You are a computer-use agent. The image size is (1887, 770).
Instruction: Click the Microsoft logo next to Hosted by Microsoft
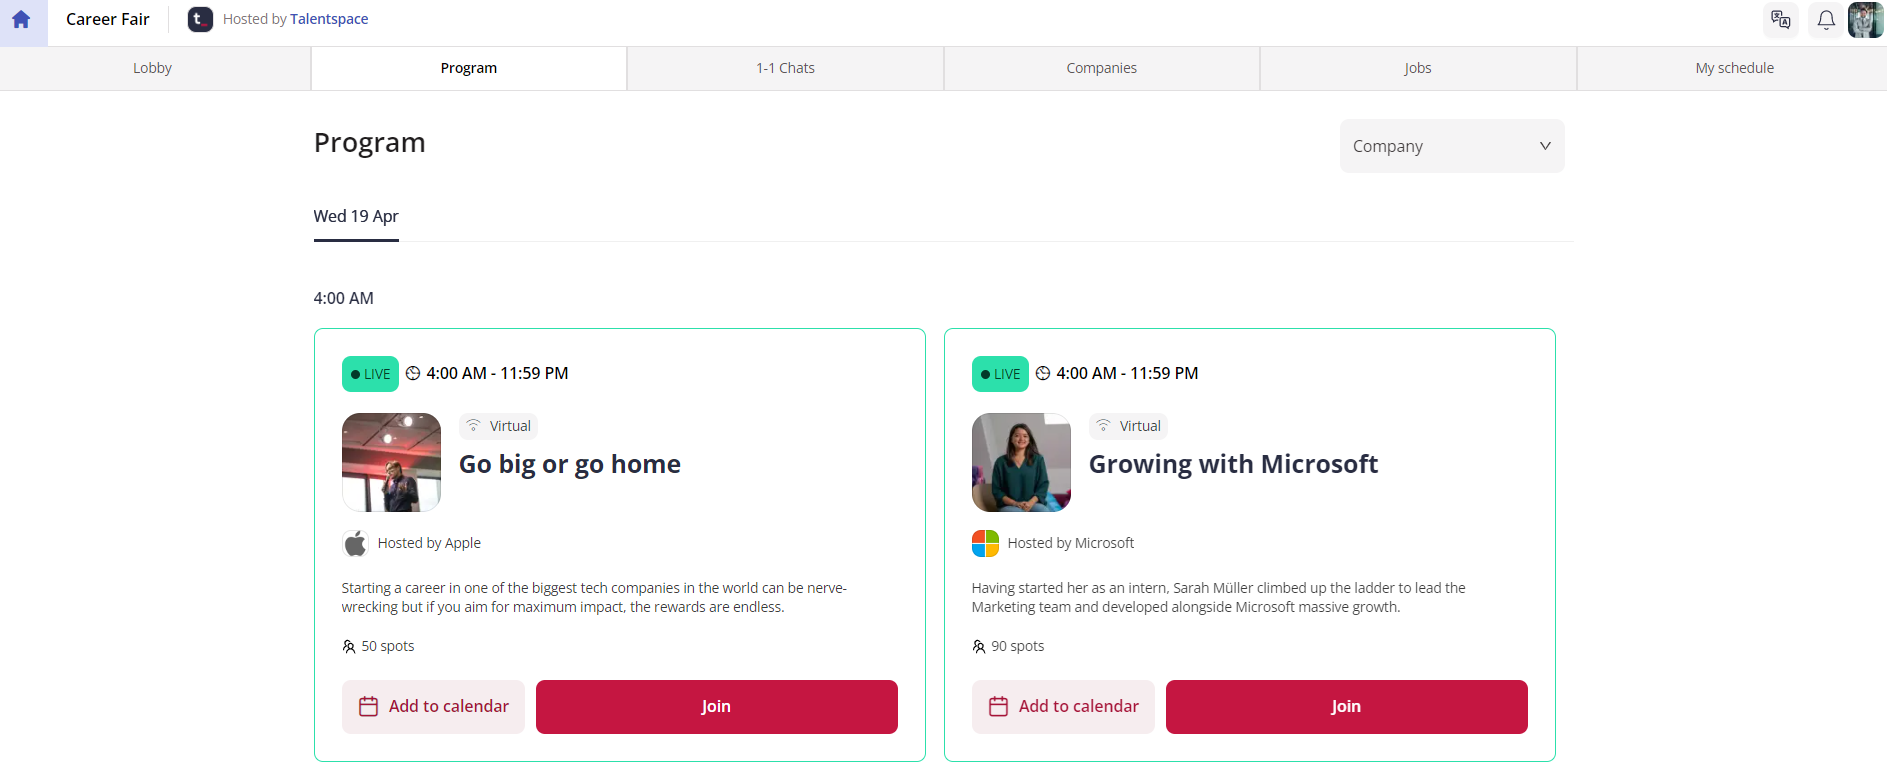point(985,543)
